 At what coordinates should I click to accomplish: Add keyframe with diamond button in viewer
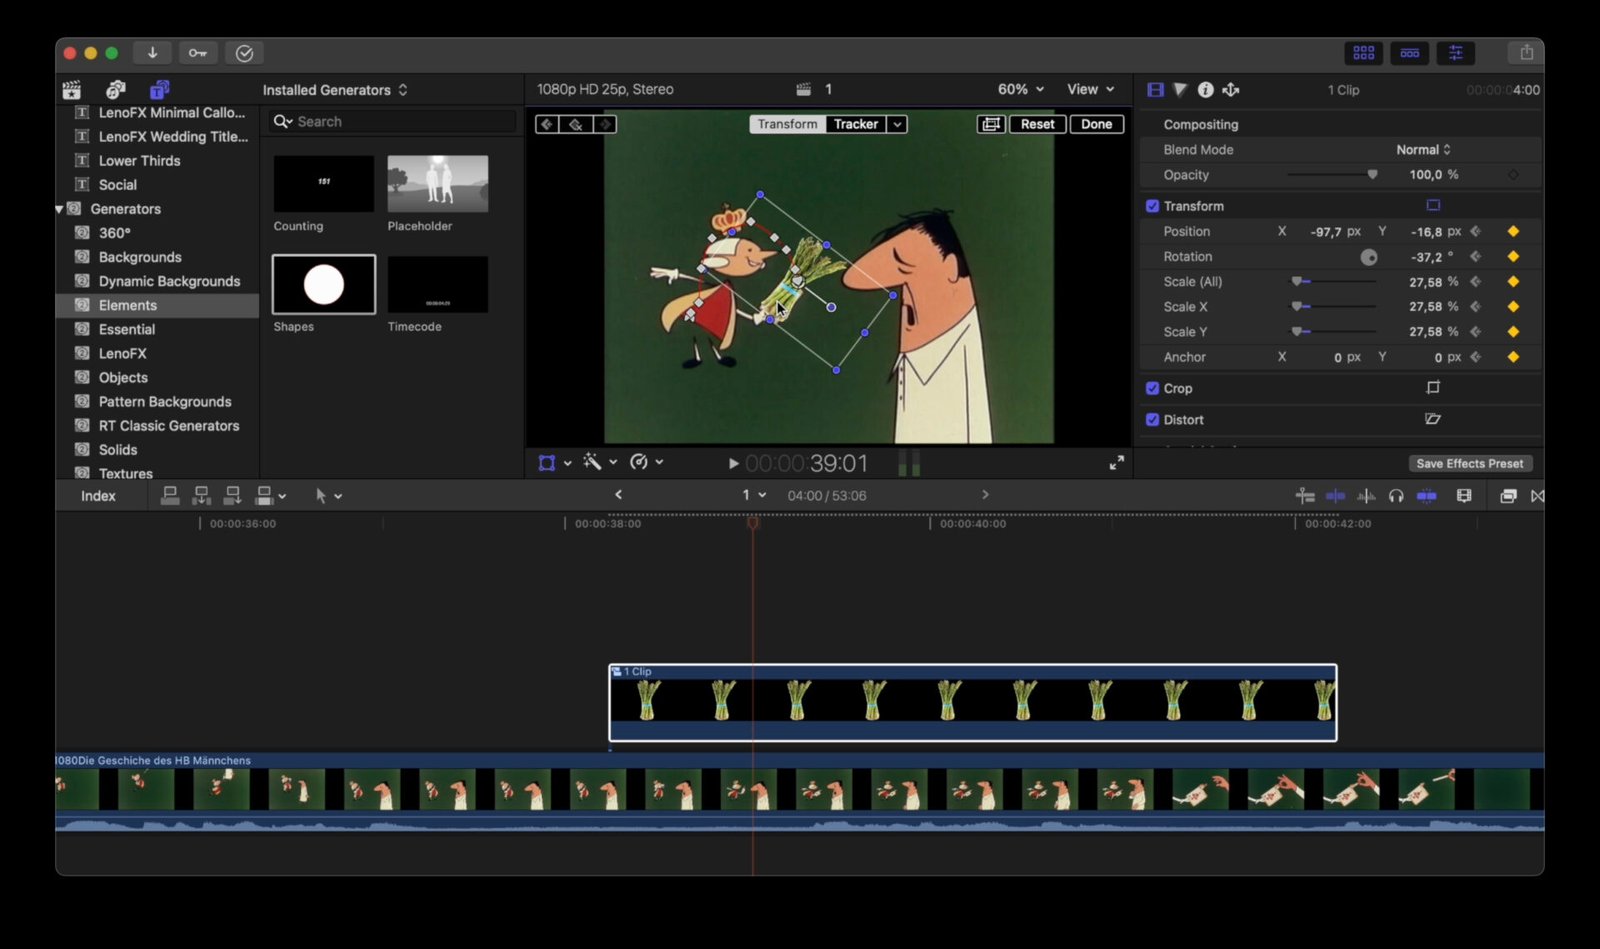coord(576,124)
